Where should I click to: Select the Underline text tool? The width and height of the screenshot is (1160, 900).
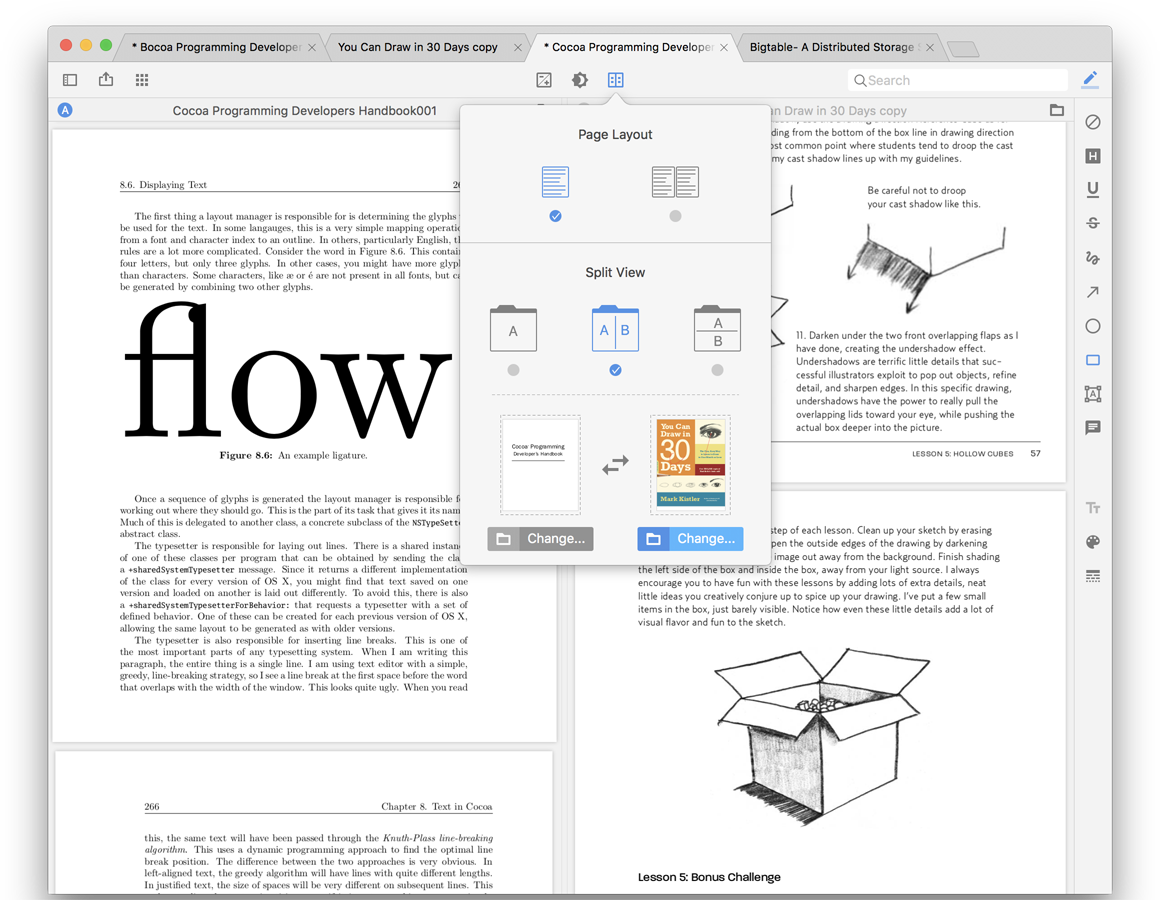[1092, 189]
